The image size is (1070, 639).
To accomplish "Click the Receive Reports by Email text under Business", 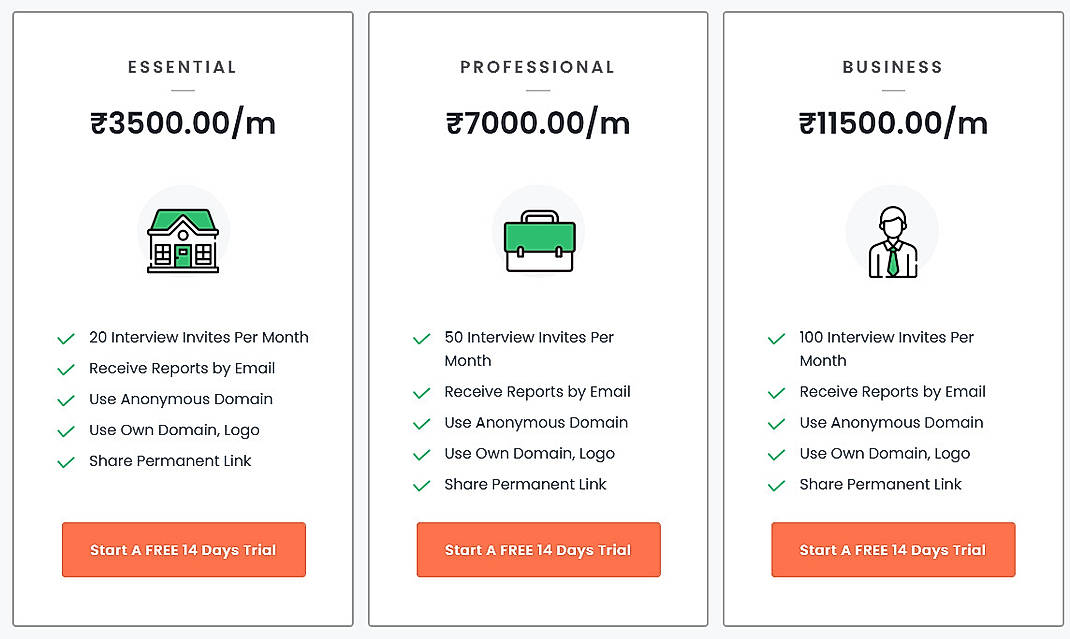I will pos(892,391).
